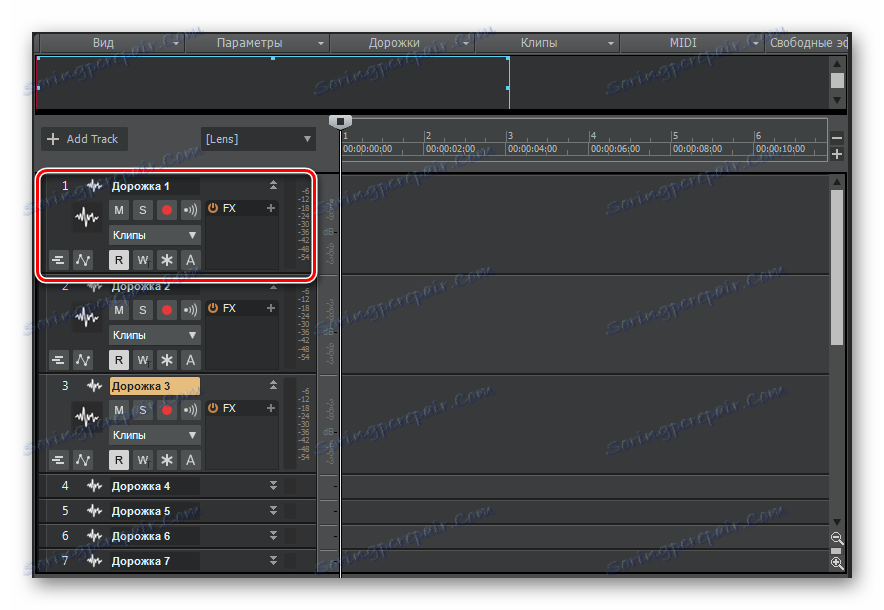
Task: Click the minus button beside the time ruler
Action: point(837,138)
